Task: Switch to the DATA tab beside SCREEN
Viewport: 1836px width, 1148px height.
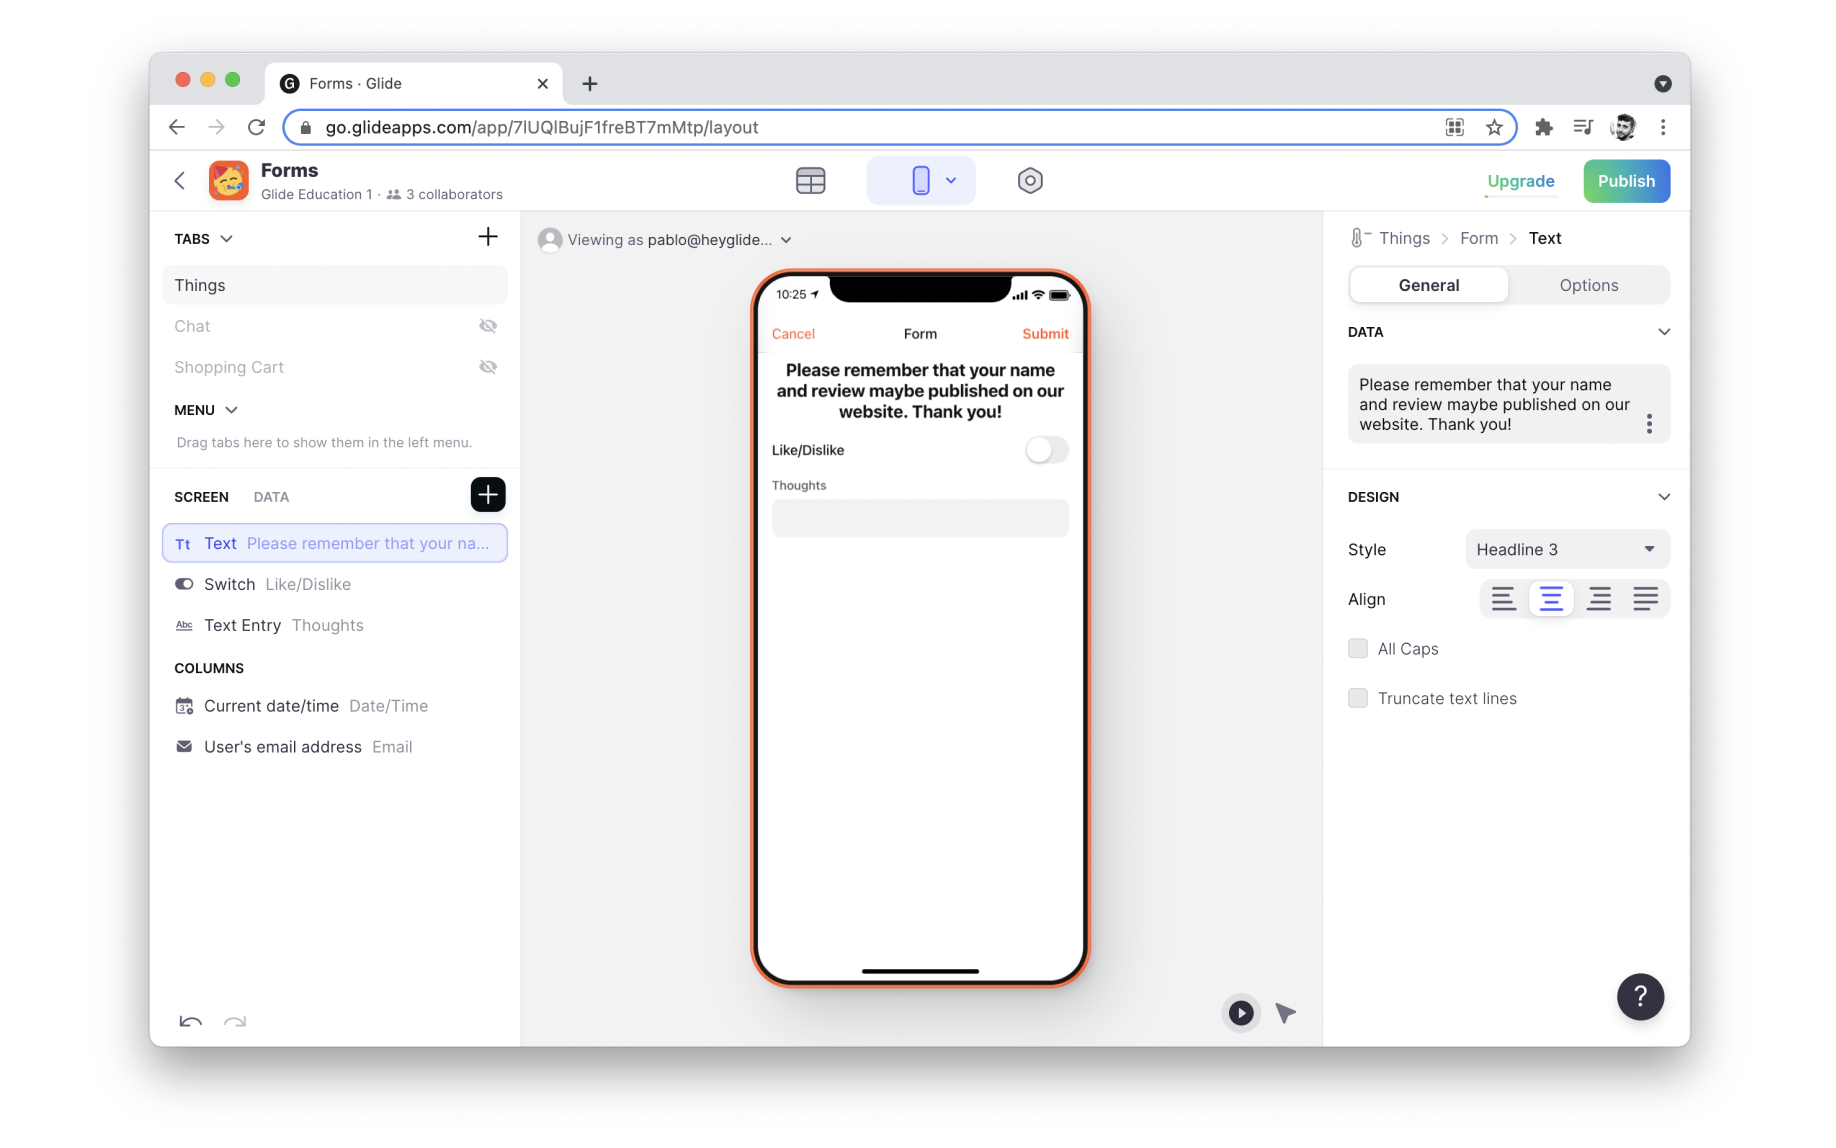Action: (x=271, y=497)
